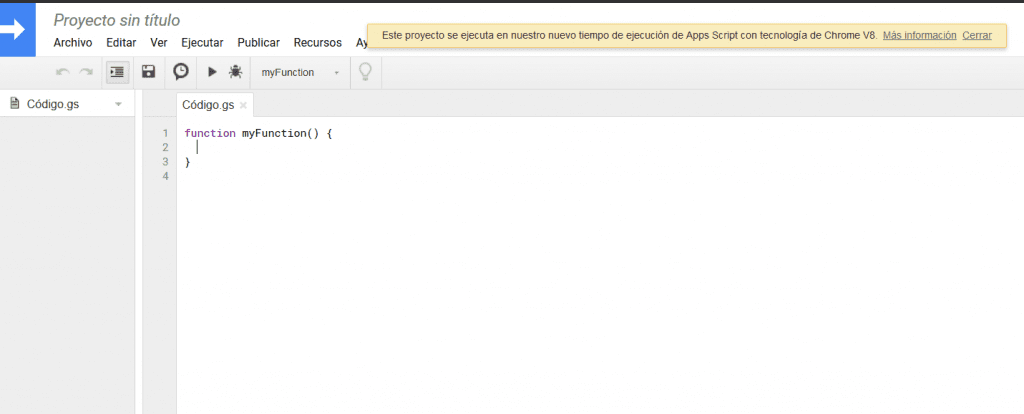Click code line 'function myFunction() {'
This screenshot has width=1024, height=414.
[259, 133]
